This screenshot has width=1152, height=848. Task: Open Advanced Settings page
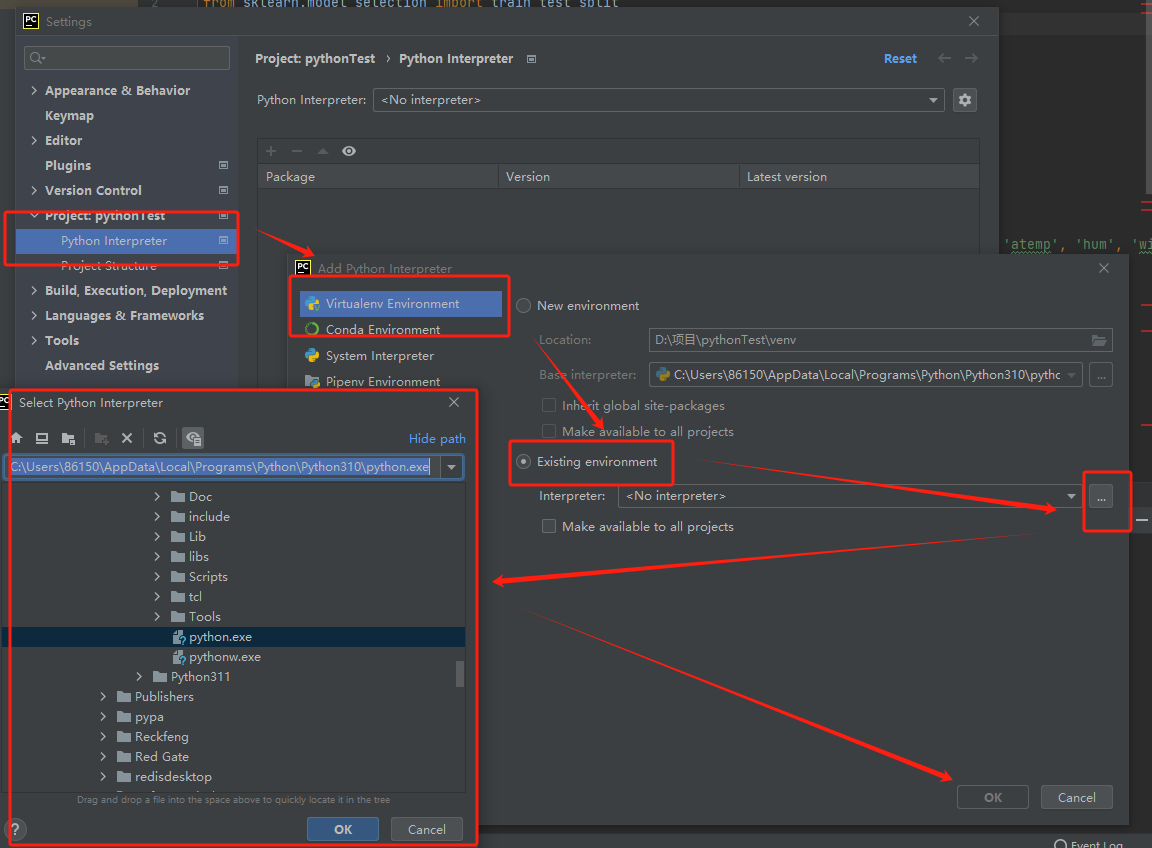[101, 365]
